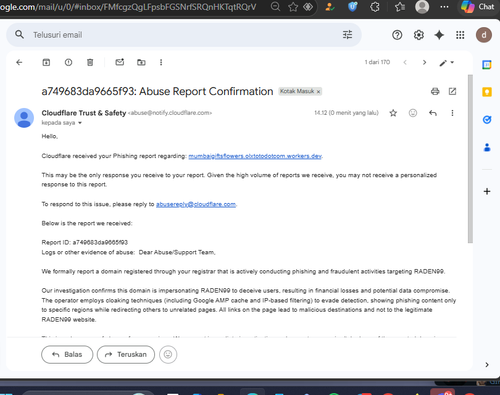Image resolution: width=500 pixels, height=395 pixels.
Task: Open message more menu beside reply arrow
Action: [452, 113]
